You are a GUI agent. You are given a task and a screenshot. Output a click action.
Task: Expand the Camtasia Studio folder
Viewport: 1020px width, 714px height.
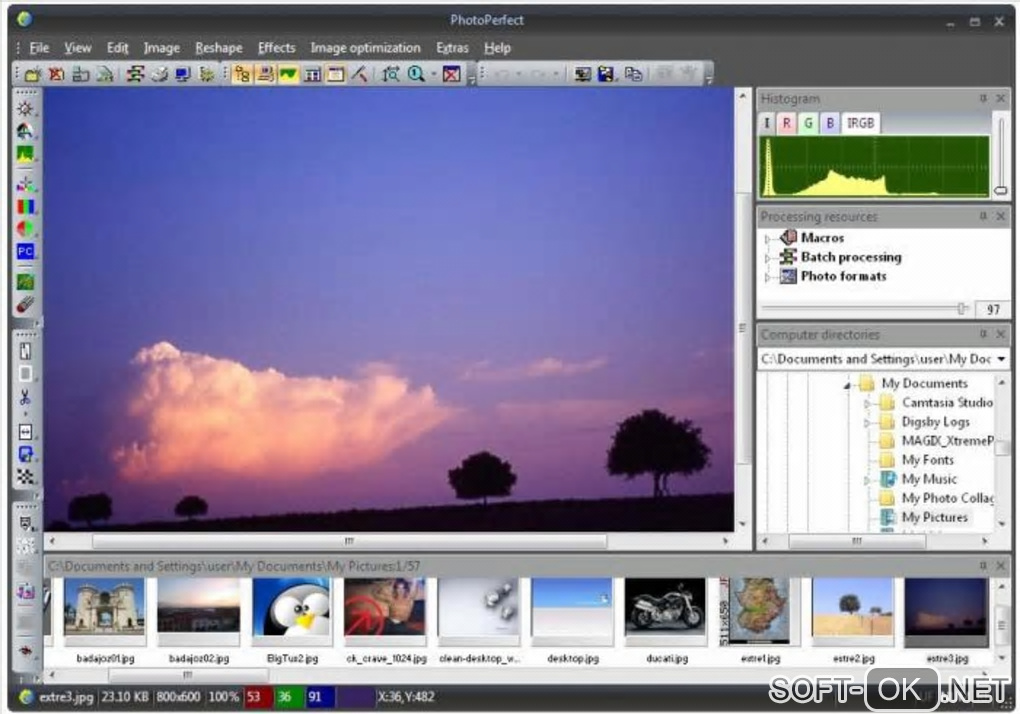tap(867, 404)
